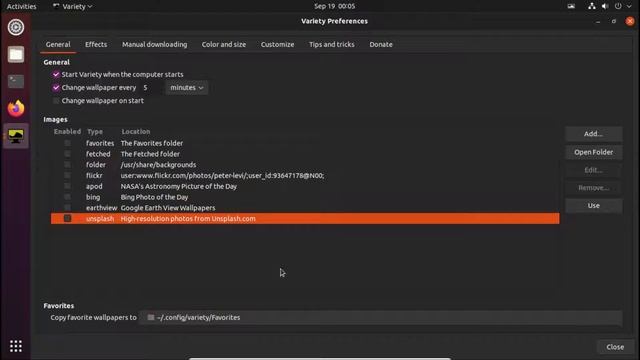Click folder icon beside Favorites path
This screenshot has width=640, height=360.
(x=151, y=317)
